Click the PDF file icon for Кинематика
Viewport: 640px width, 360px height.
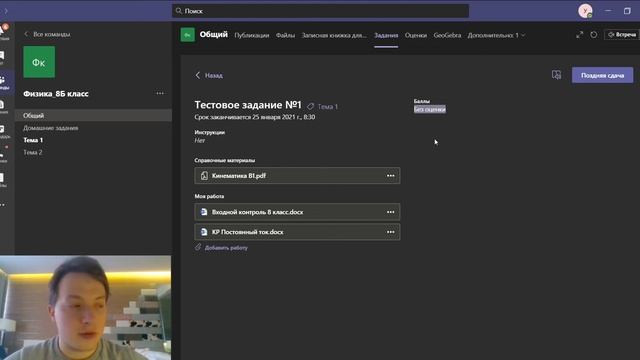click(204, 176)
